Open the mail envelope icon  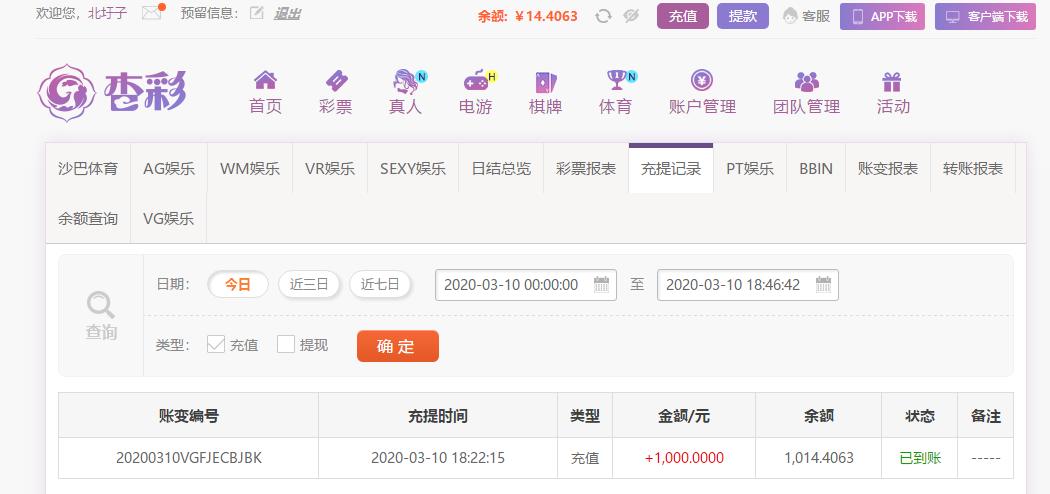pyautogui.click(x=152, y=13)
